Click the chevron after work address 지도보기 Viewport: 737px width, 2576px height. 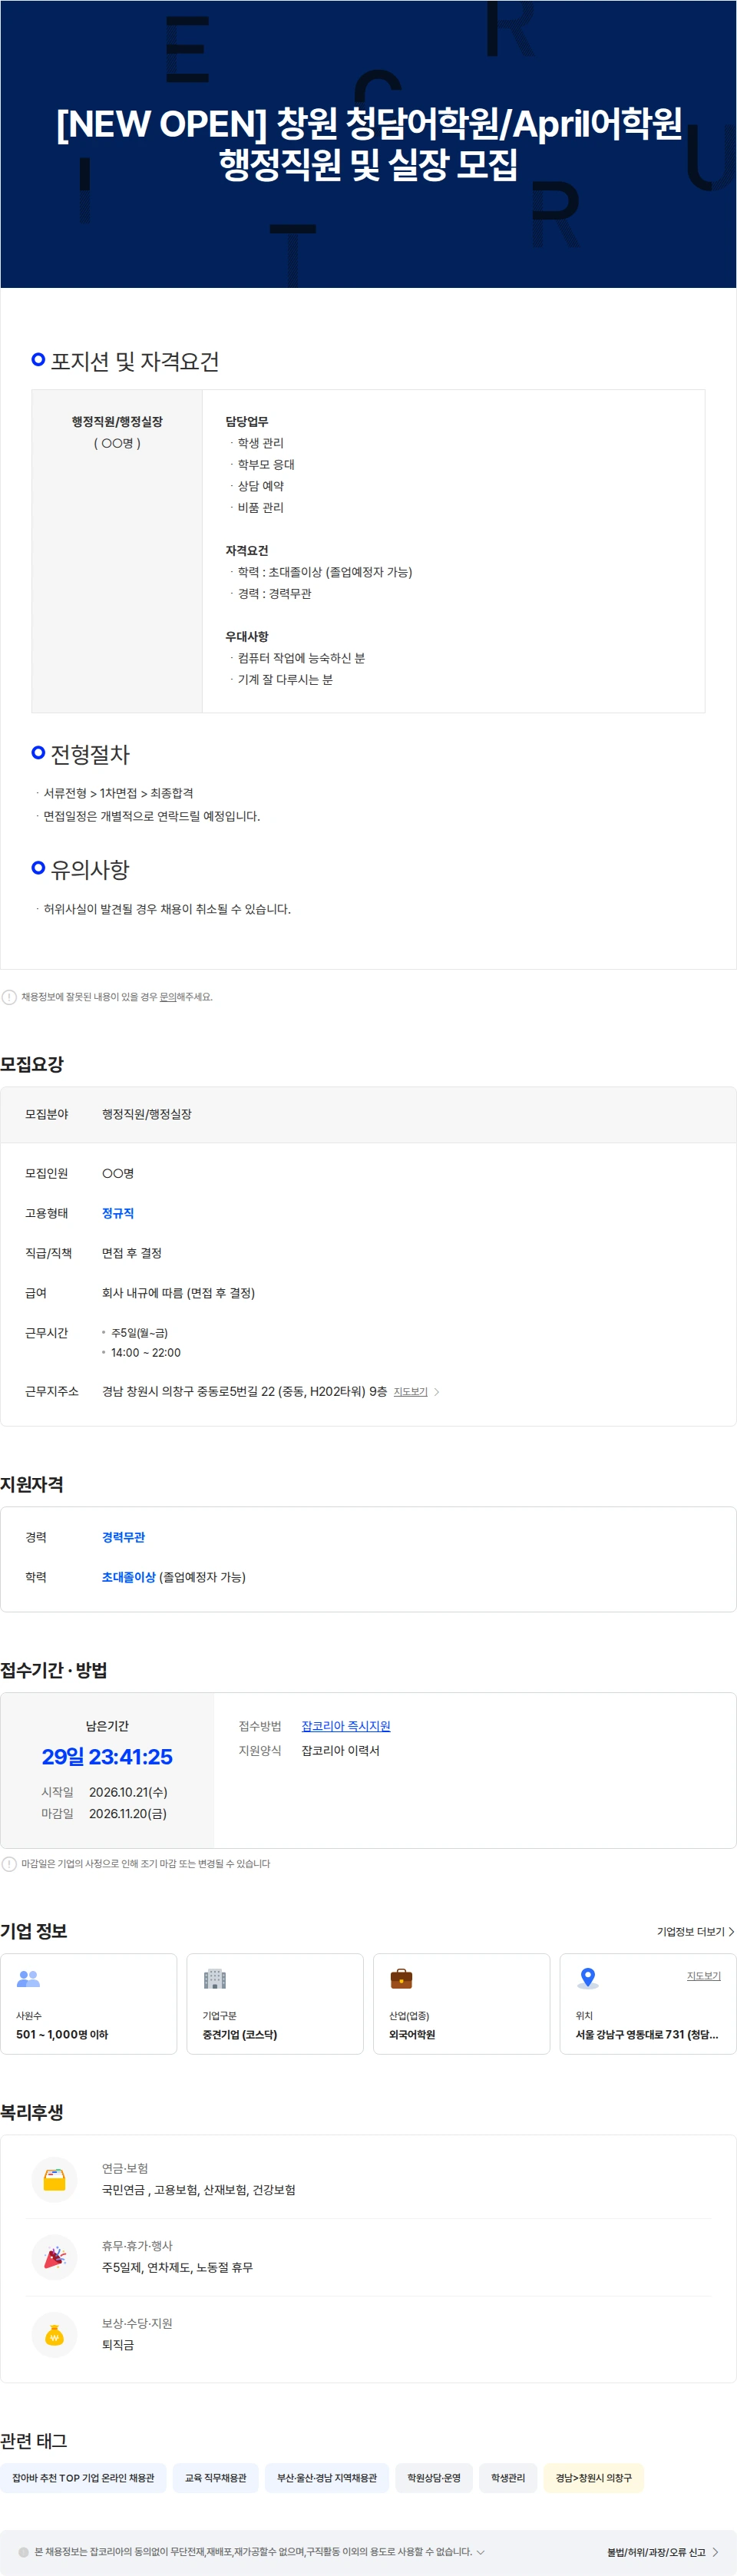[x=436, y=1392]
